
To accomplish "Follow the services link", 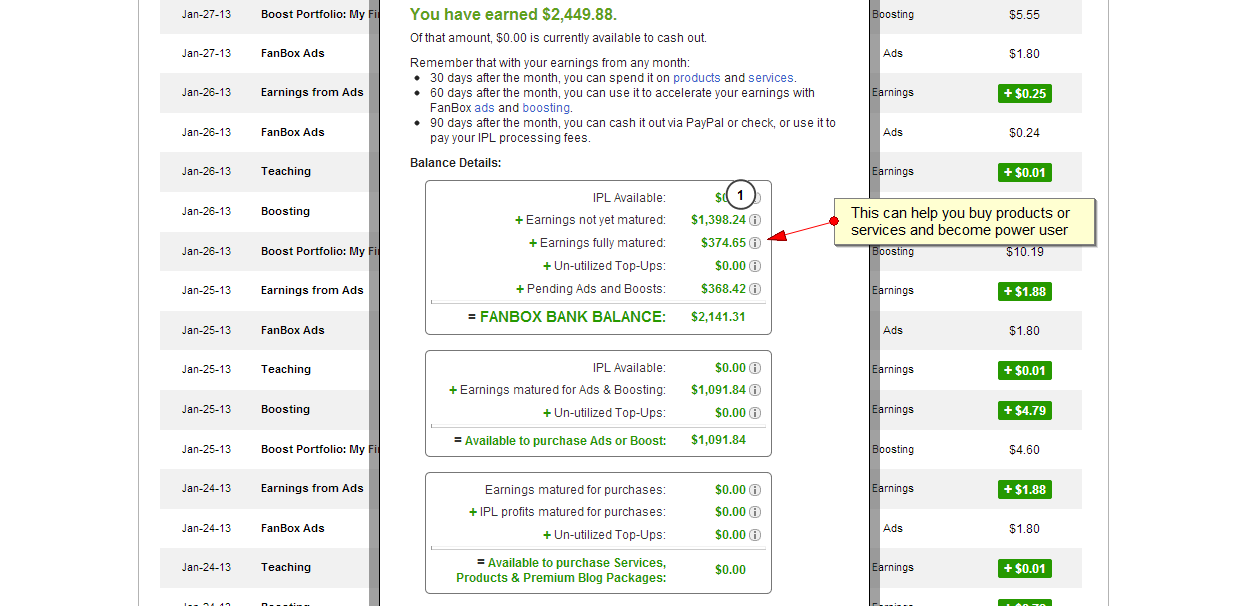I will 770,78.
